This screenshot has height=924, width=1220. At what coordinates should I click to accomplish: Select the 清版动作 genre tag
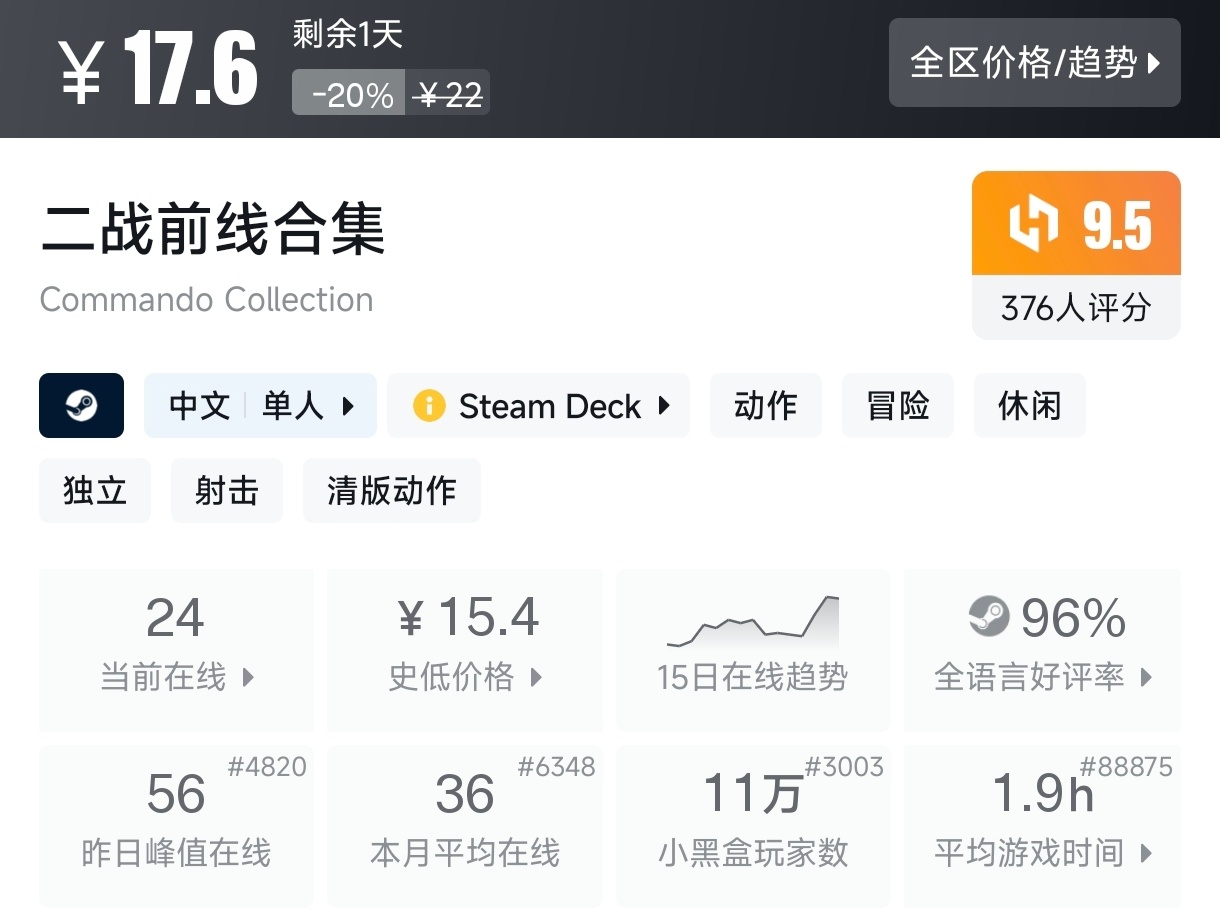pyautogui.click(x=391, y=491)
